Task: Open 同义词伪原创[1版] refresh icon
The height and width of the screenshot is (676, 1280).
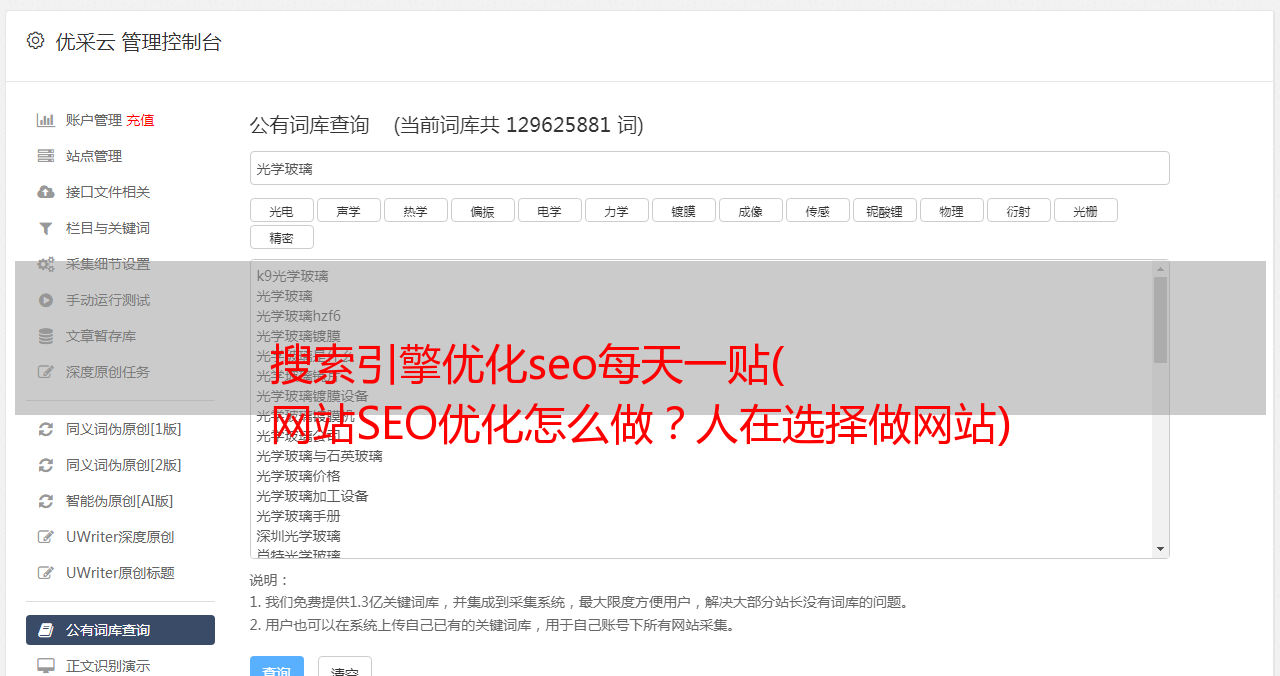Action: 45,429
